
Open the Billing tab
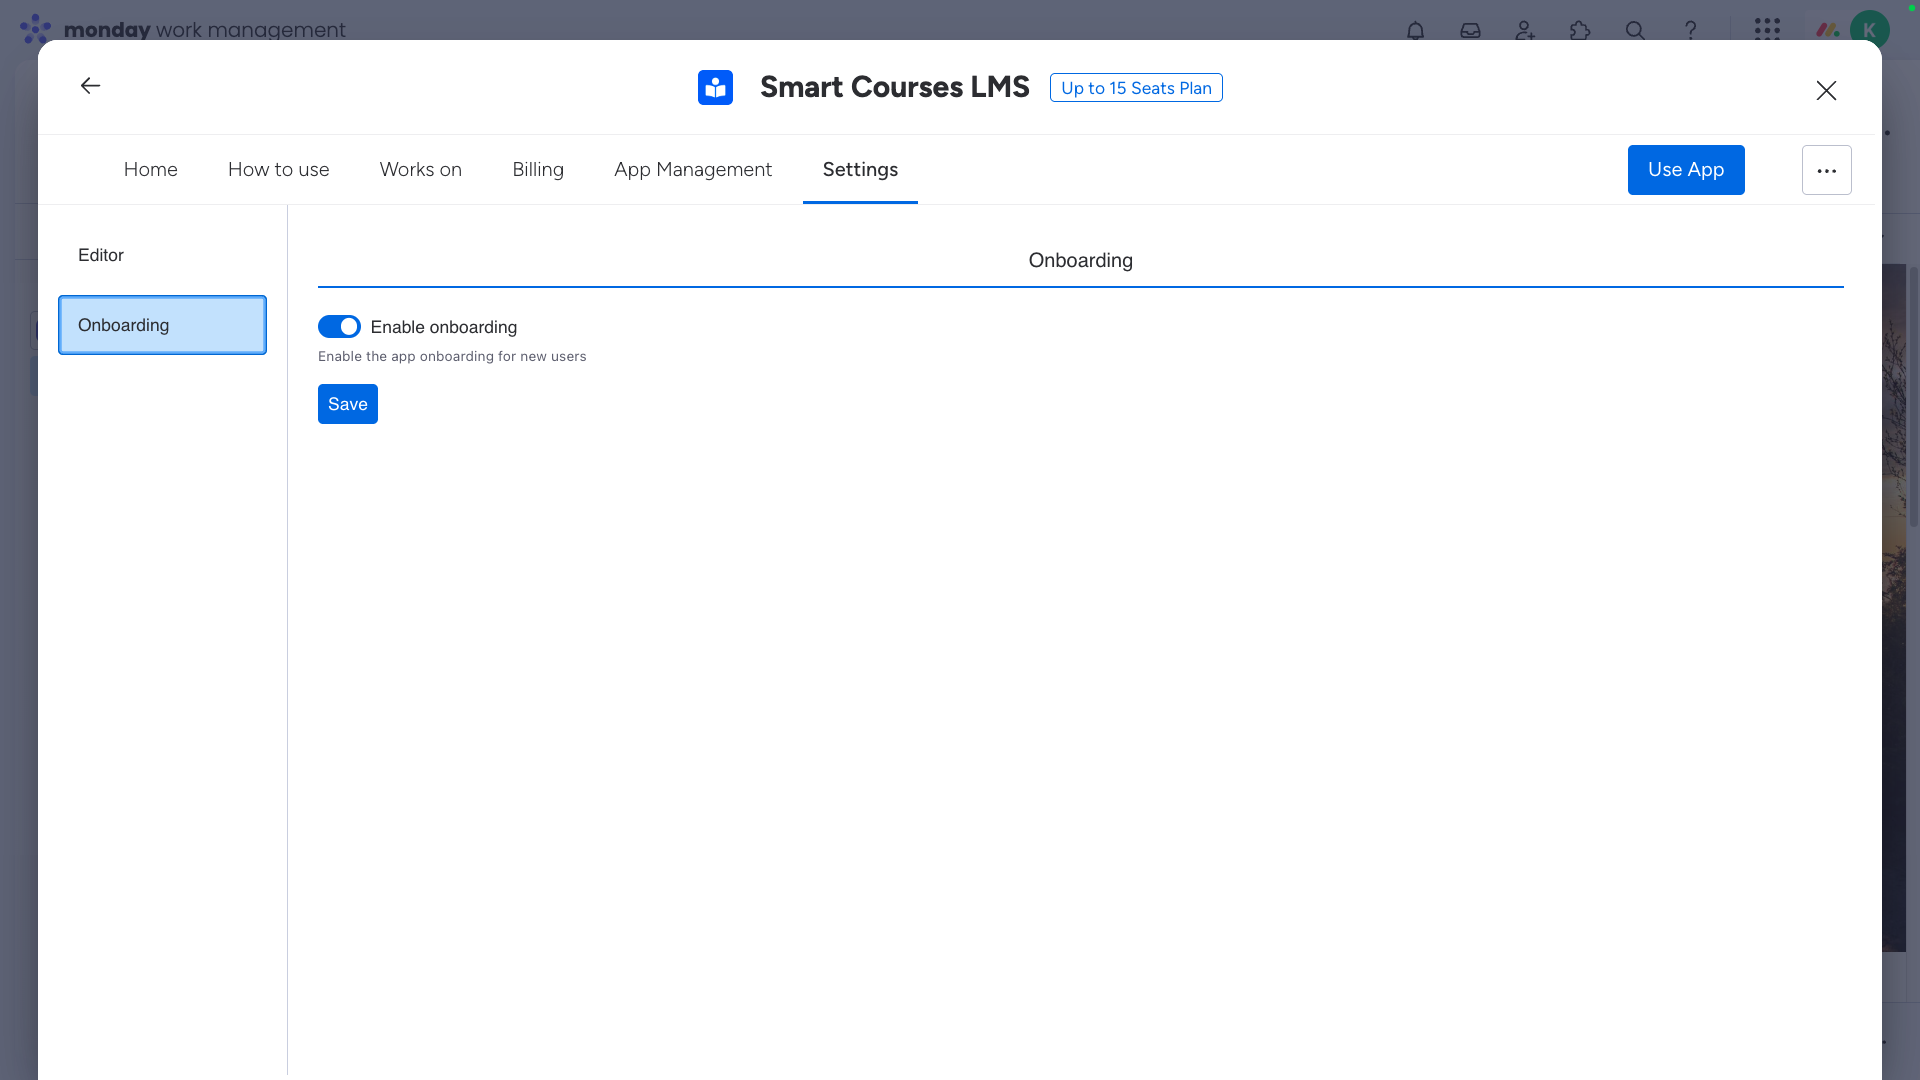pos(538,170)
